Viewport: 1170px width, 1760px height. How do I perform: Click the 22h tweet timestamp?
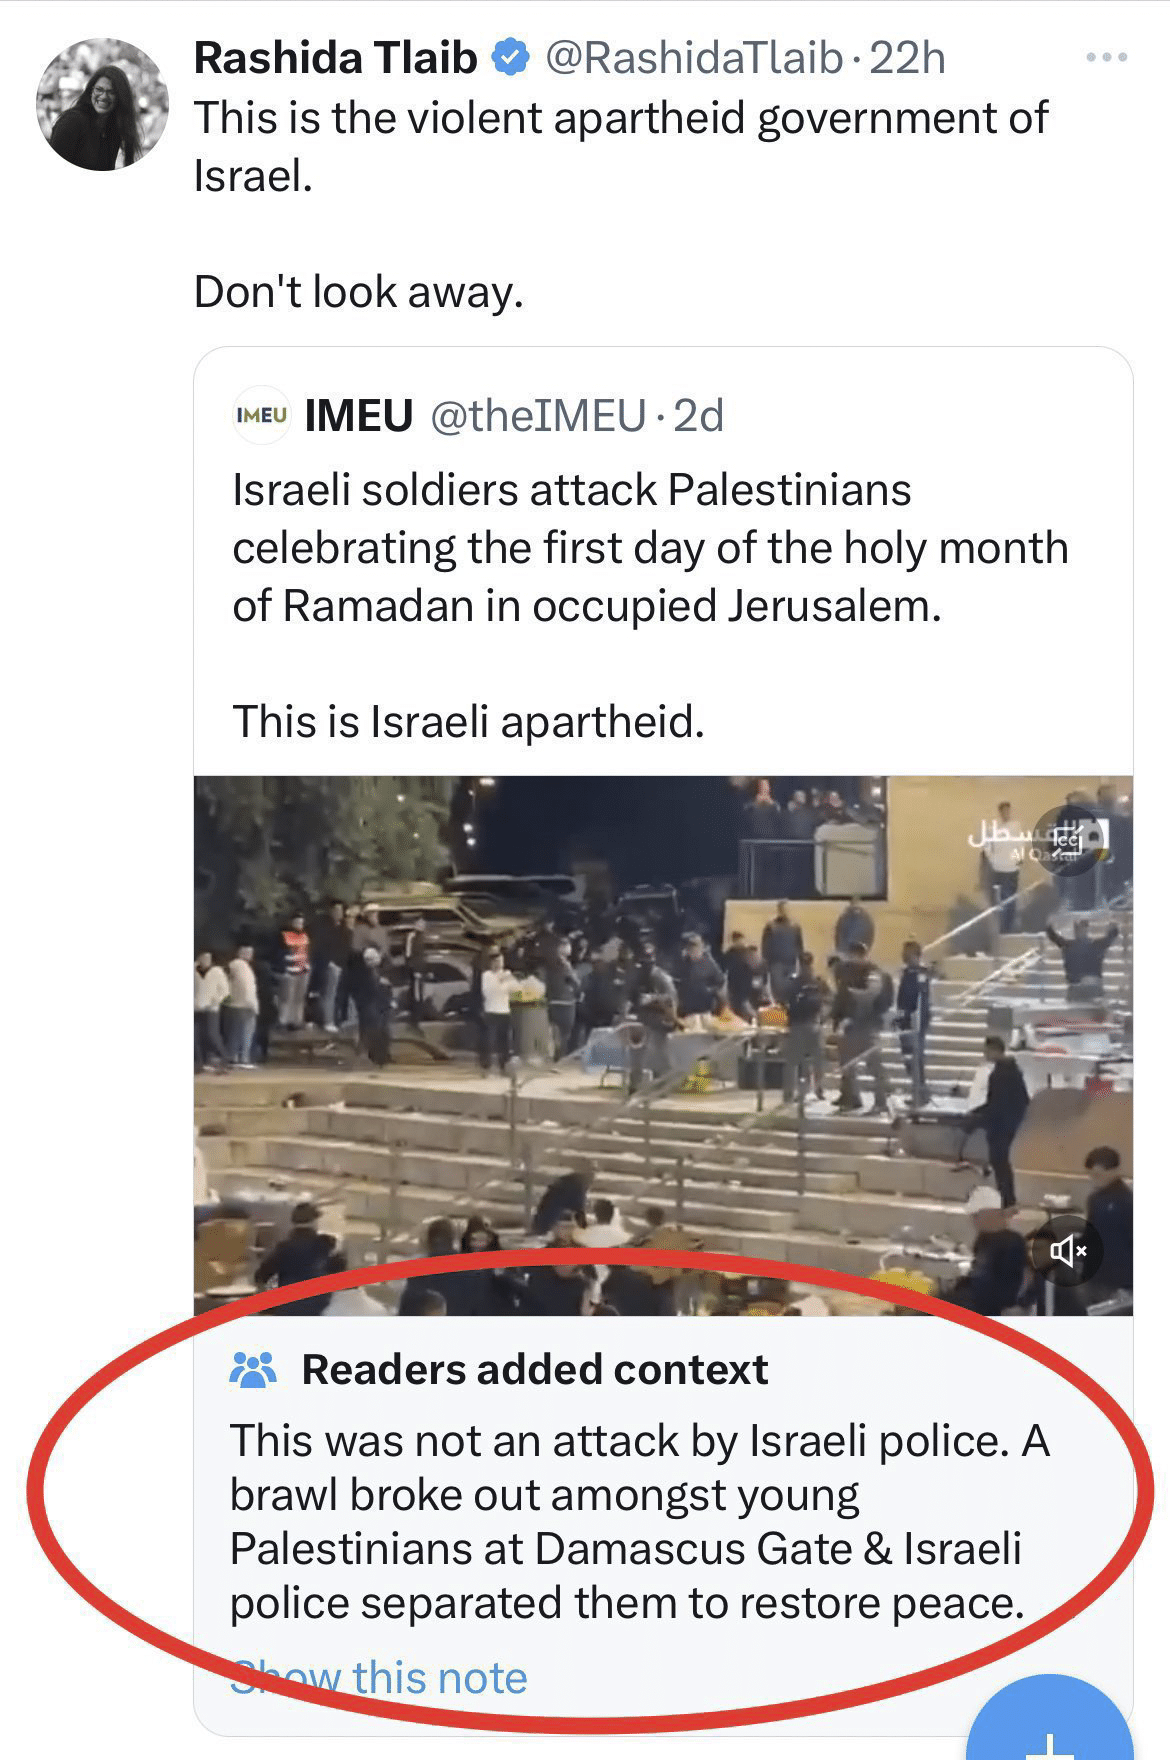pyautogui.click(x=907, y=58)
